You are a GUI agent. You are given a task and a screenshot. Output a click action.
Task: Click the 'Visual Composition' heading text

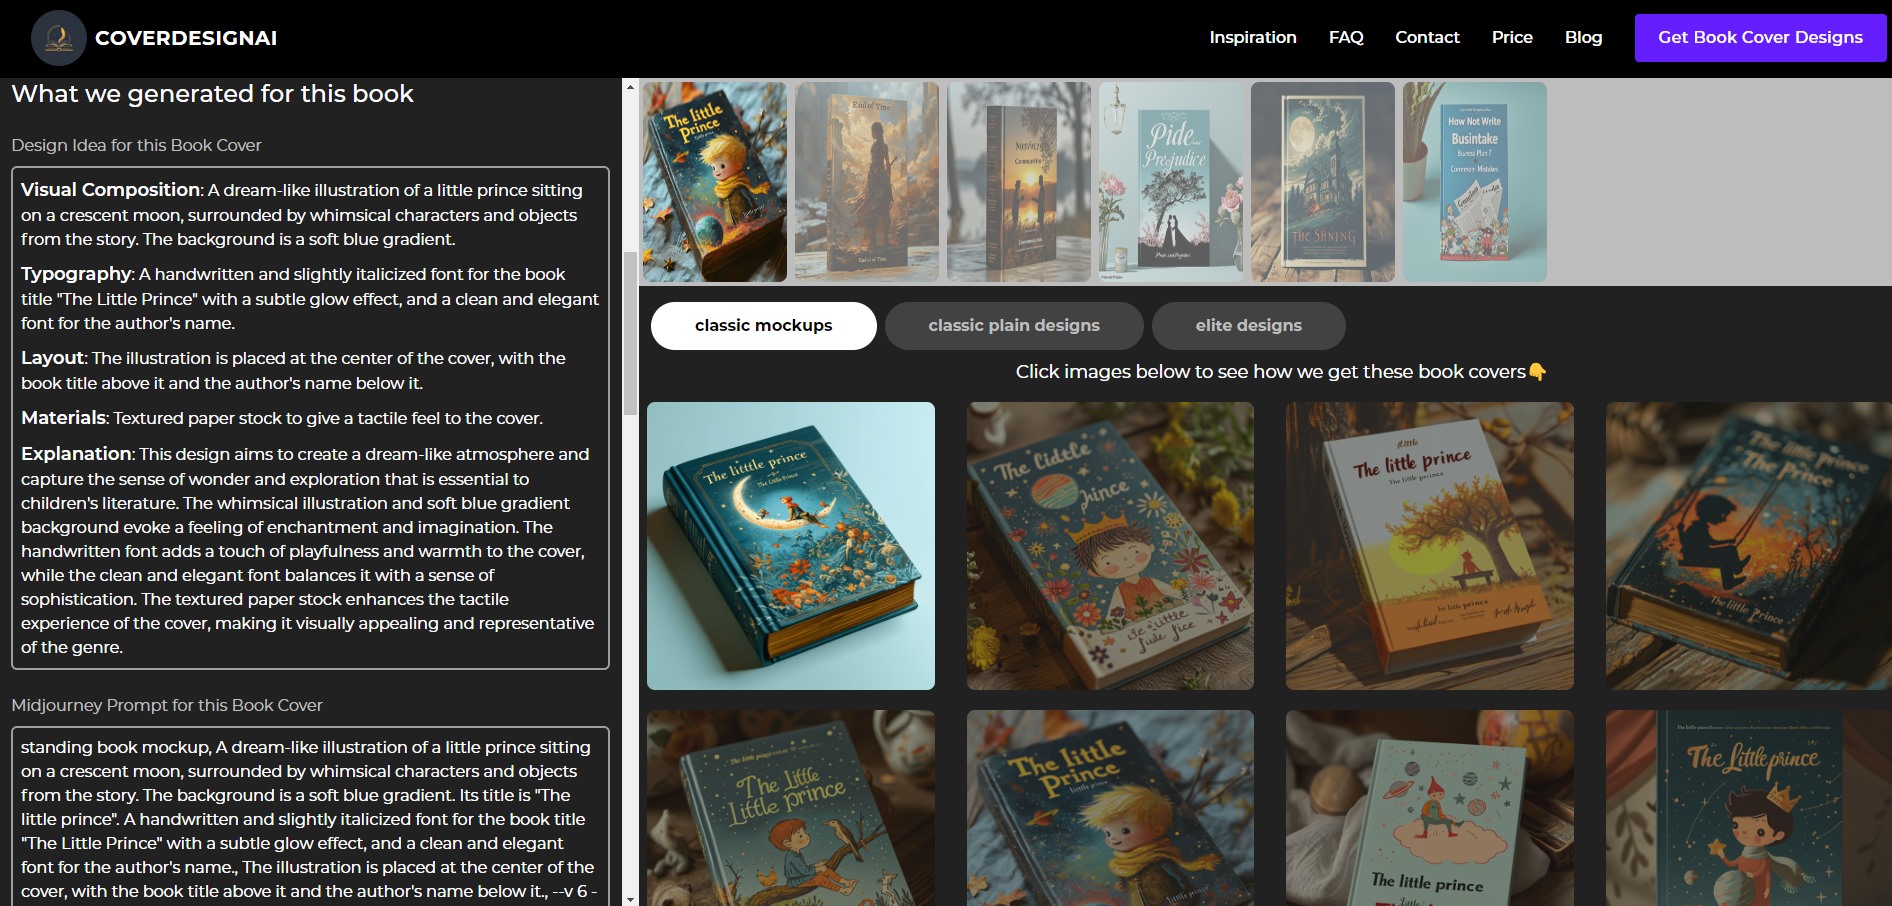pyautogui.click(x=110, y=190)
